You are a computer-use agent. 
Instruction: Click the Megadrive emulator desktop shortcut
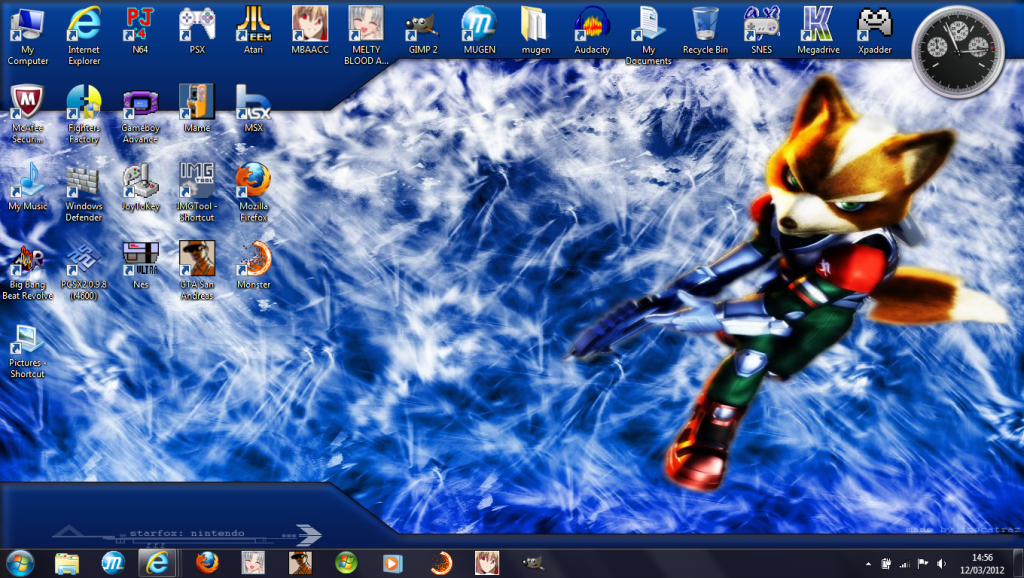(x=818, y=31)
